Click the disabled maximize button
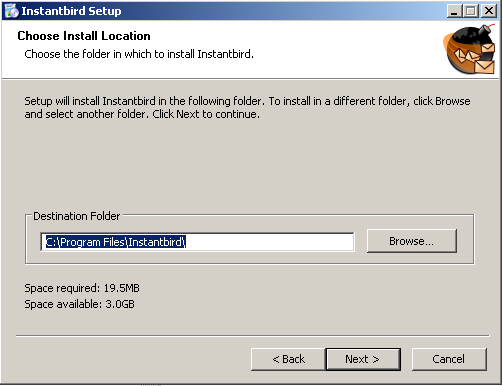 (471, 11)
